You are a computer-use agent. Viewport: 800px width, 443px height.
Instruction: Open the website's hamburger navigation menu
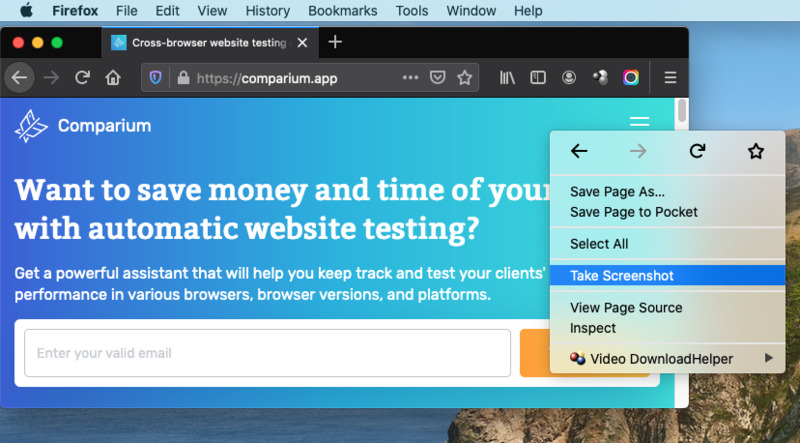click(x=639, y=121)
